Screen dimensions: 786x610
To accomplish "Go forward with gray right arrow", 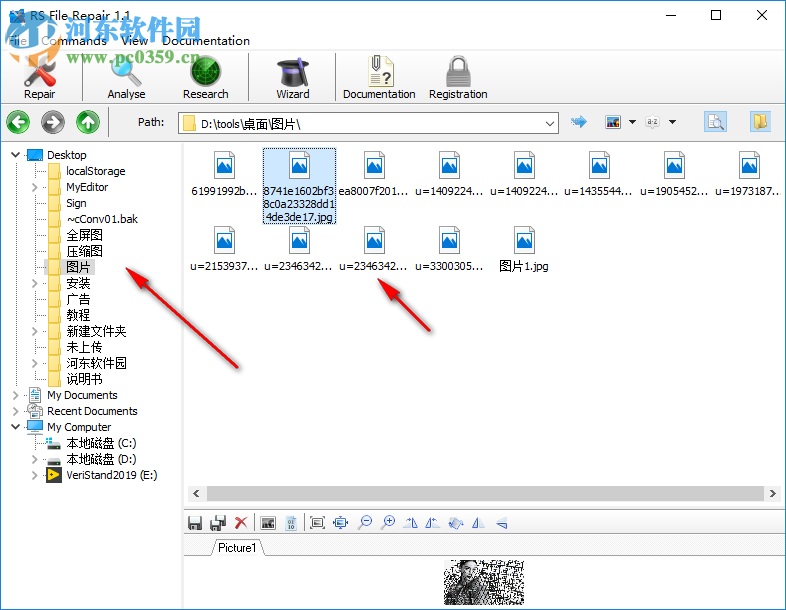I will pyautogui.click(x=53, y=122).
